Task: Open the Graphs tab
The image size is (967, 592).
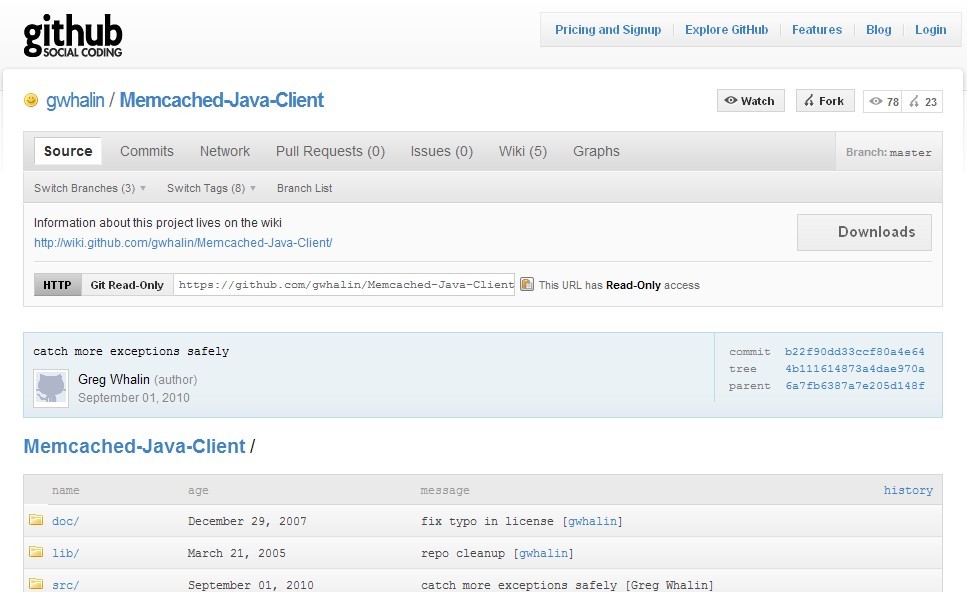Action: 596,151
